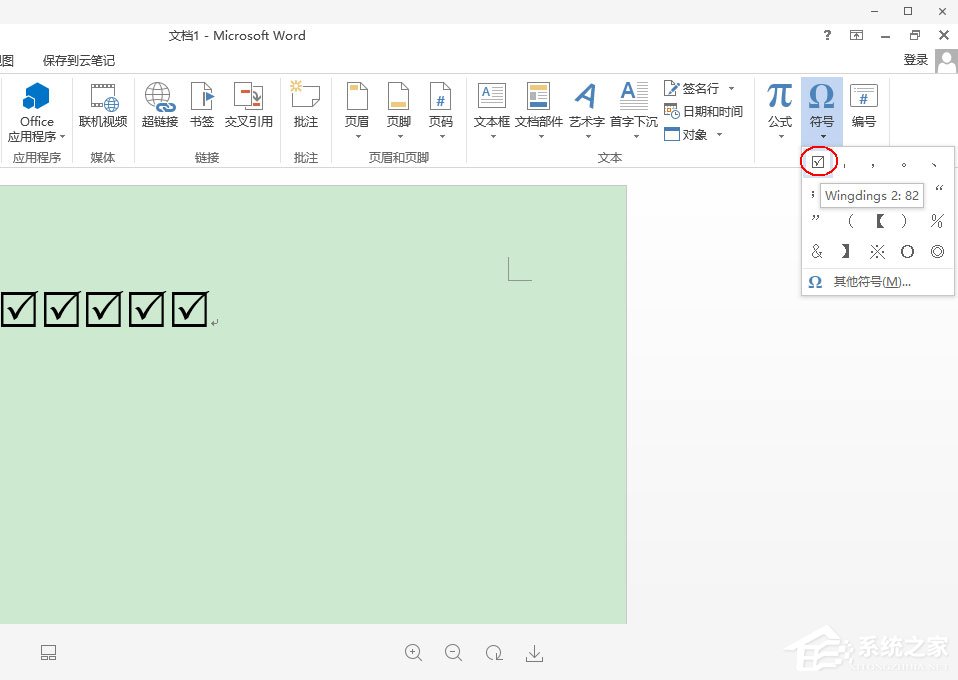Insert WordArt using 艺术字
The width and height of the screenshot is (958, 680).
[585, 108]
